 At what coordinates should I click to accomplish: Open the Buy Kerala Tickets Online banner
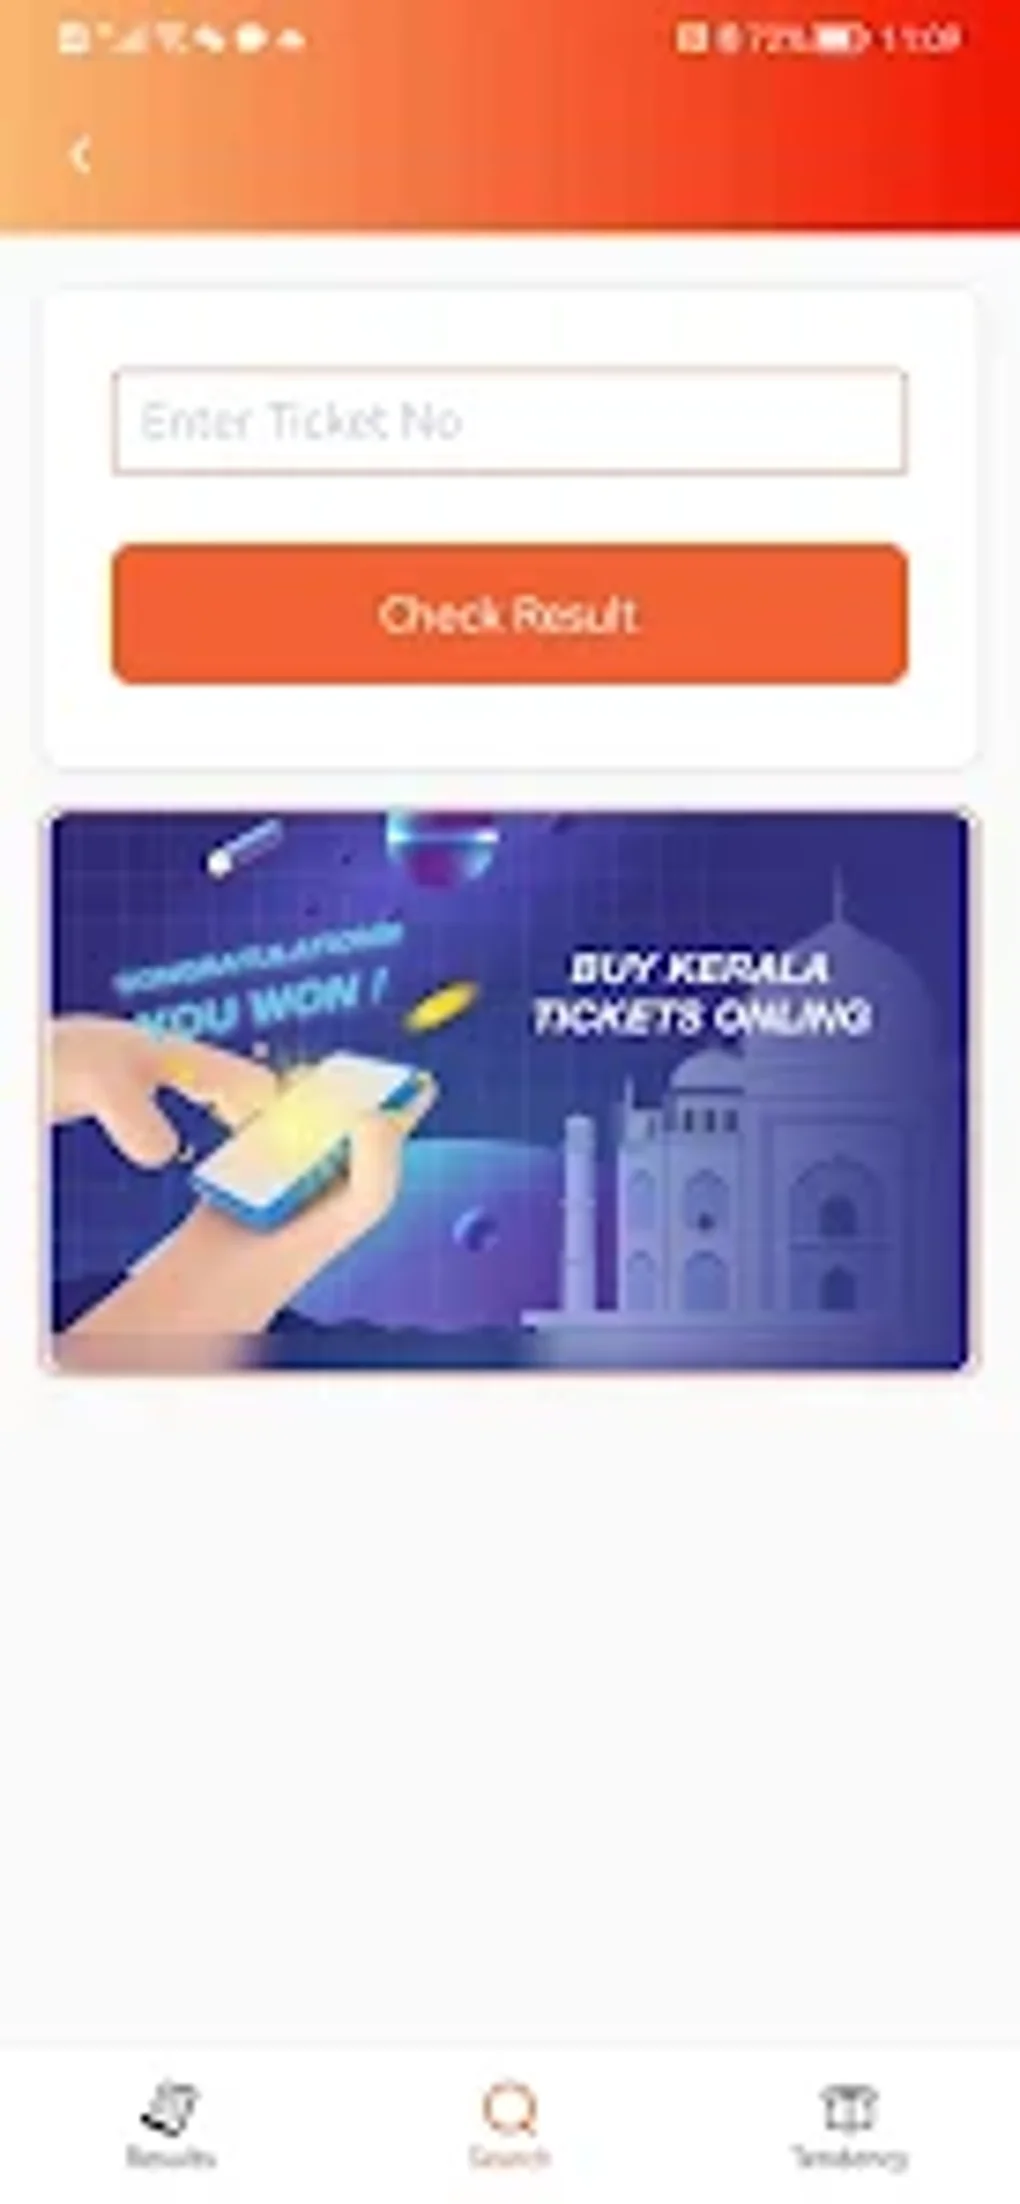point(509,1090)
